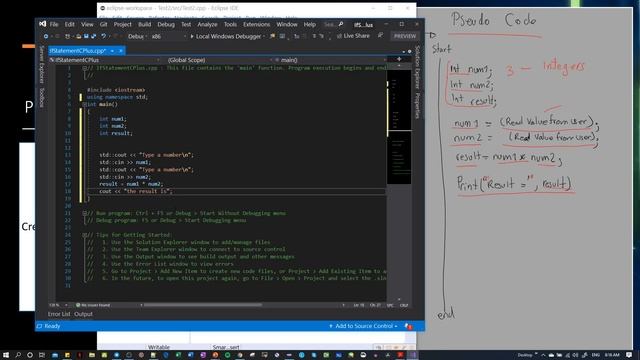Open the IfStatementCPlus project scope dropdown

click(x=105, y=60)
